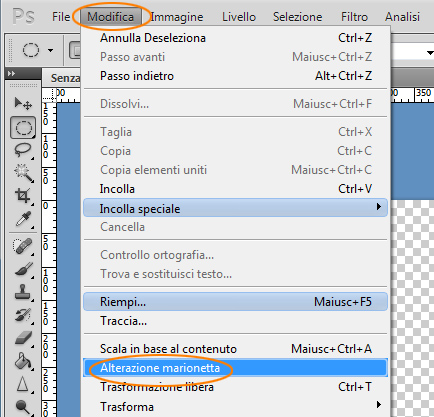Select the Eyedropper tool

coord(23,219)
